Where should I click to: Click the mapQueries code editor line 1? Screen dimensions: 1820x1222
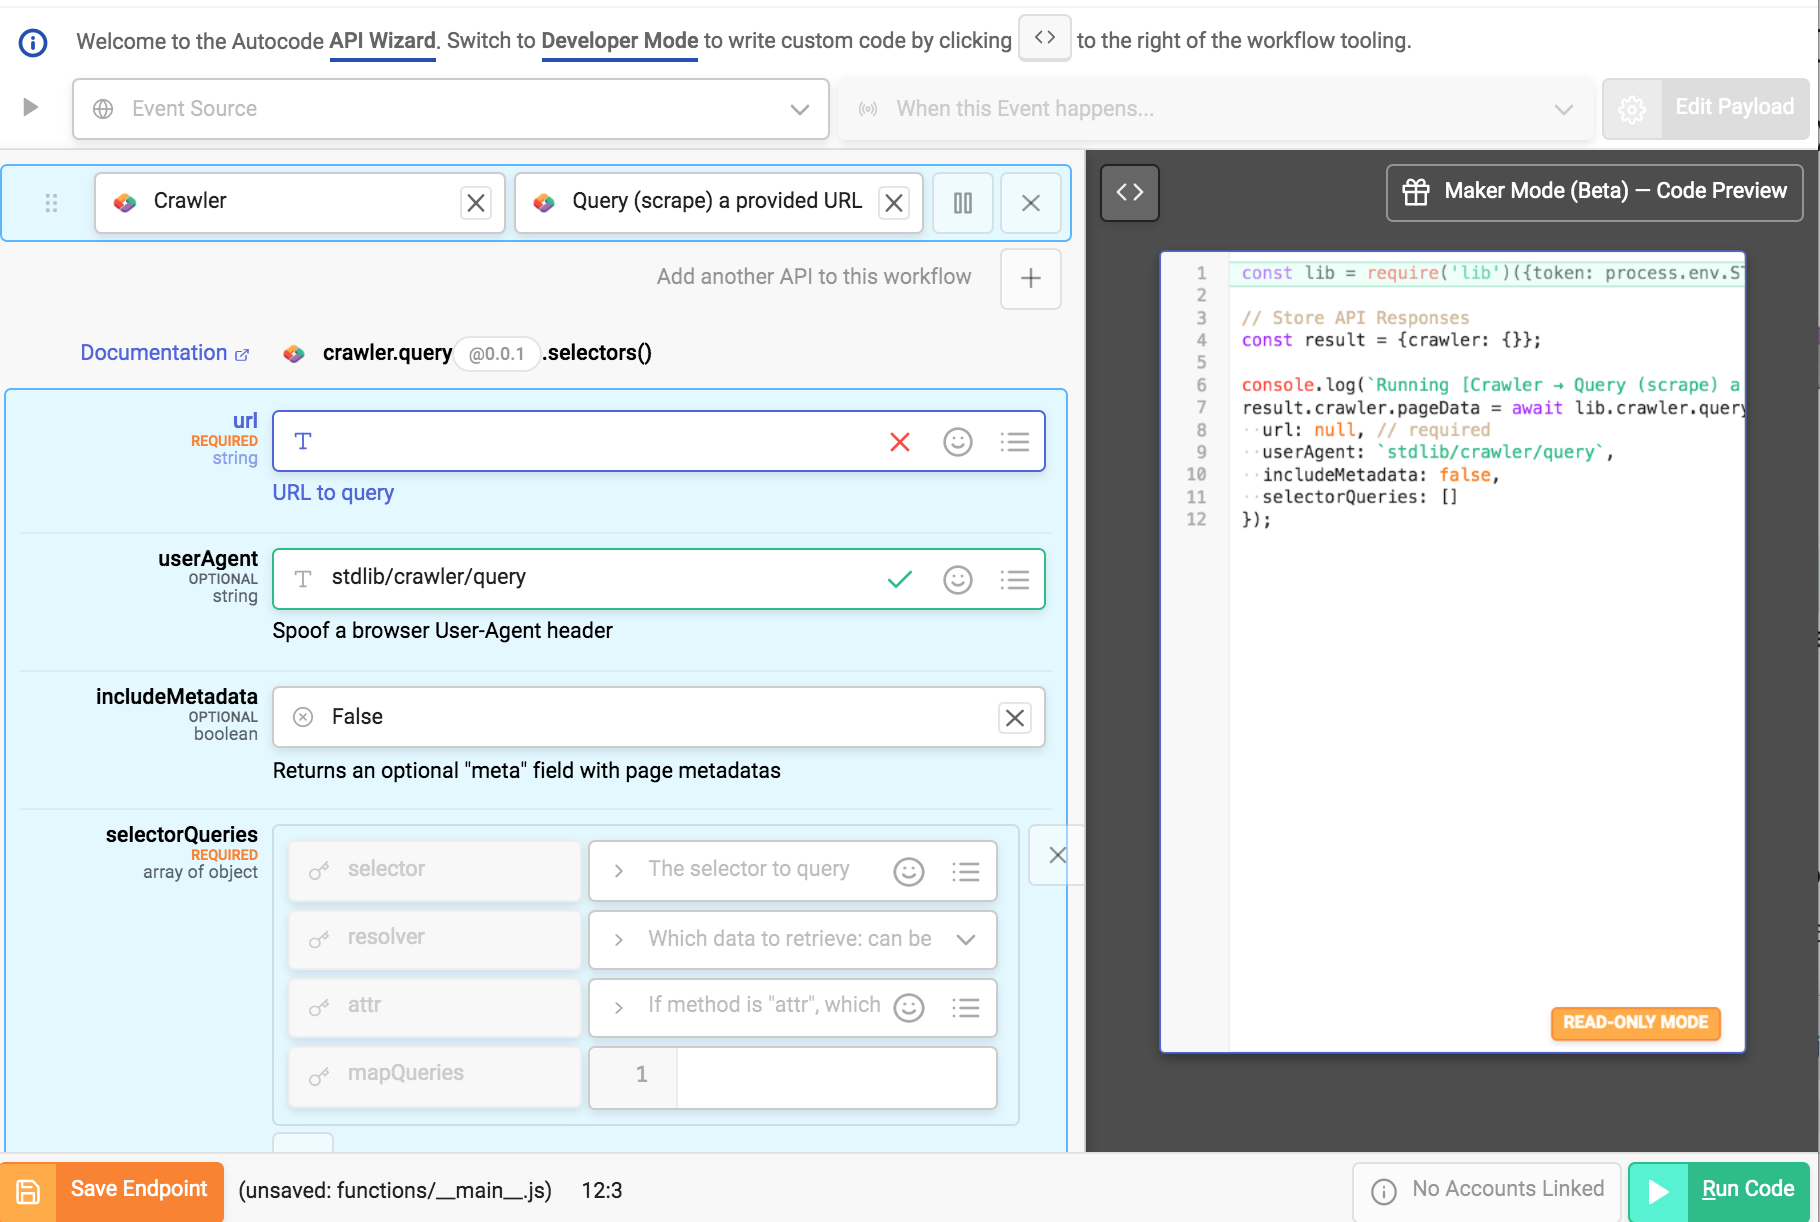coord(793,1077)
